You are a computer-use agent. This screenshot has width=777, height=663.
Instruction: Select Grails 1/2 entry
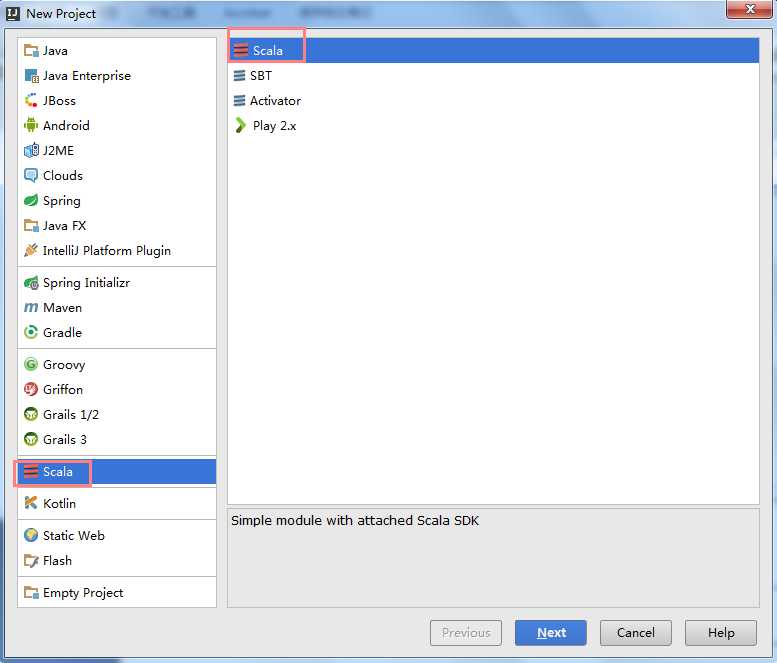[x=117, y=414]
